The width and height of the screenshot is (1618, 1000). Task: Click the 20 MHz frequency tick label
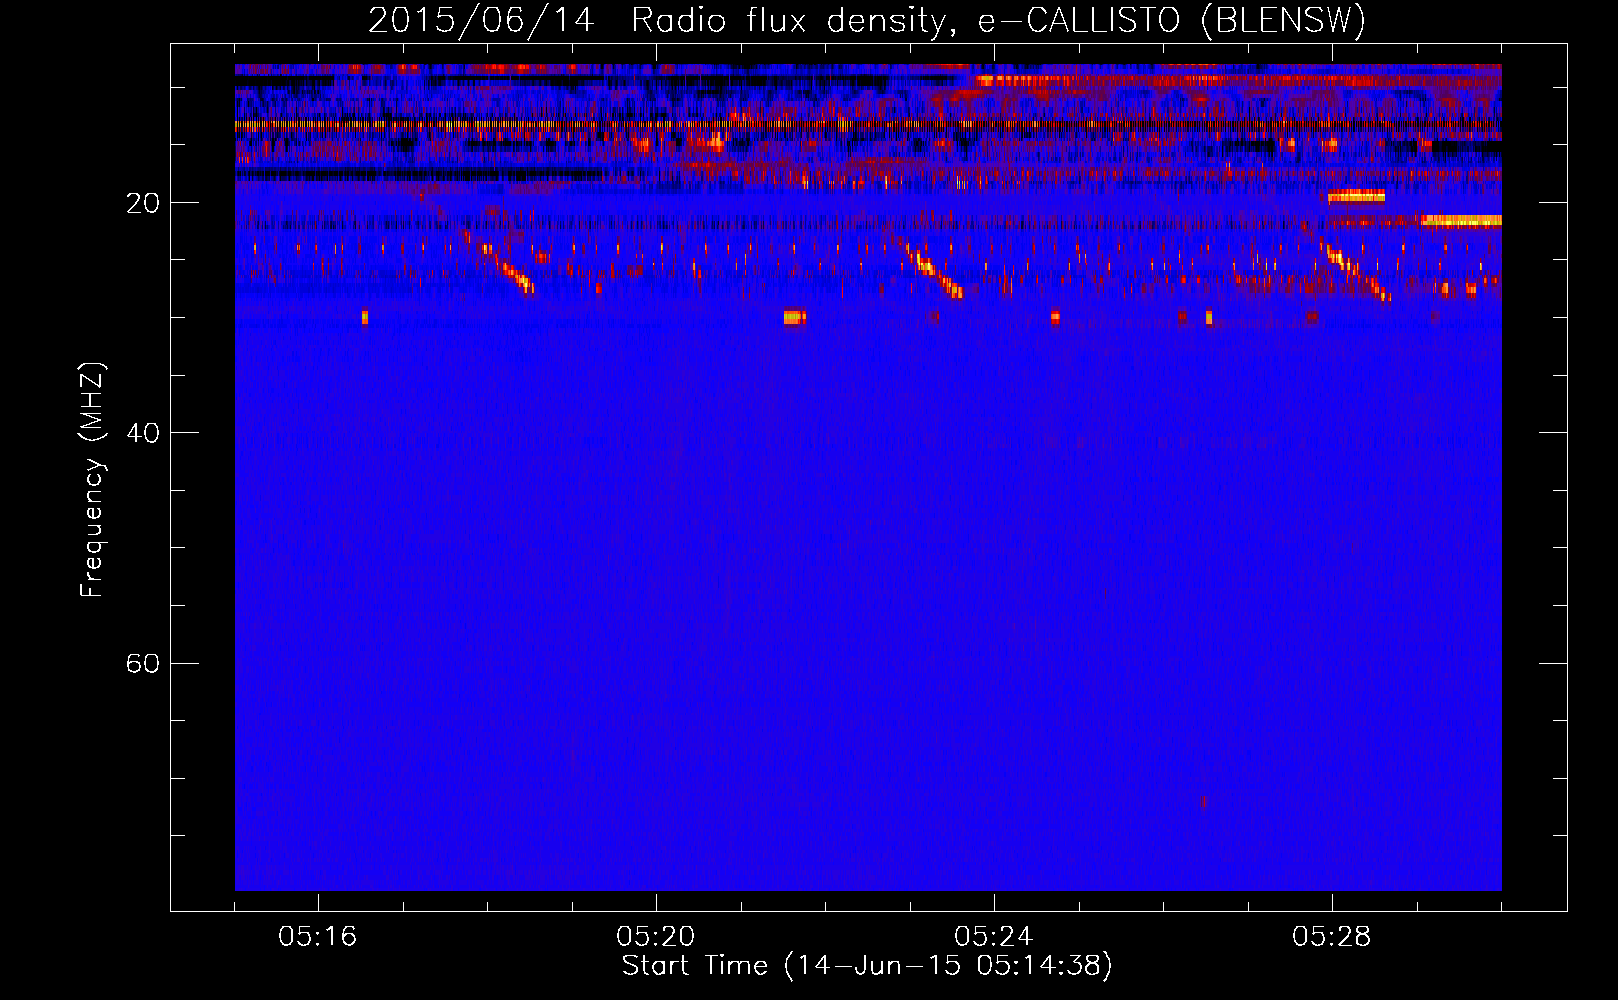[x=142, y=203]
